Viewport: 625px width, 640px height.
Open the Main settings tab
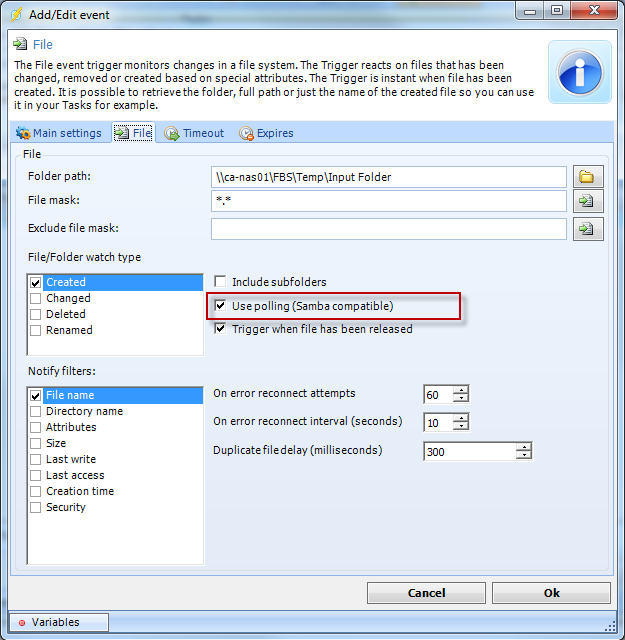tap(59, 133)
